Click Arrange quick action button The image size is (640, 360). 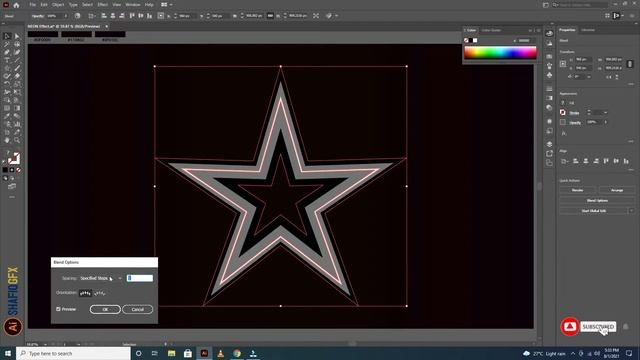pyautogui.click(x=617, y=190)
